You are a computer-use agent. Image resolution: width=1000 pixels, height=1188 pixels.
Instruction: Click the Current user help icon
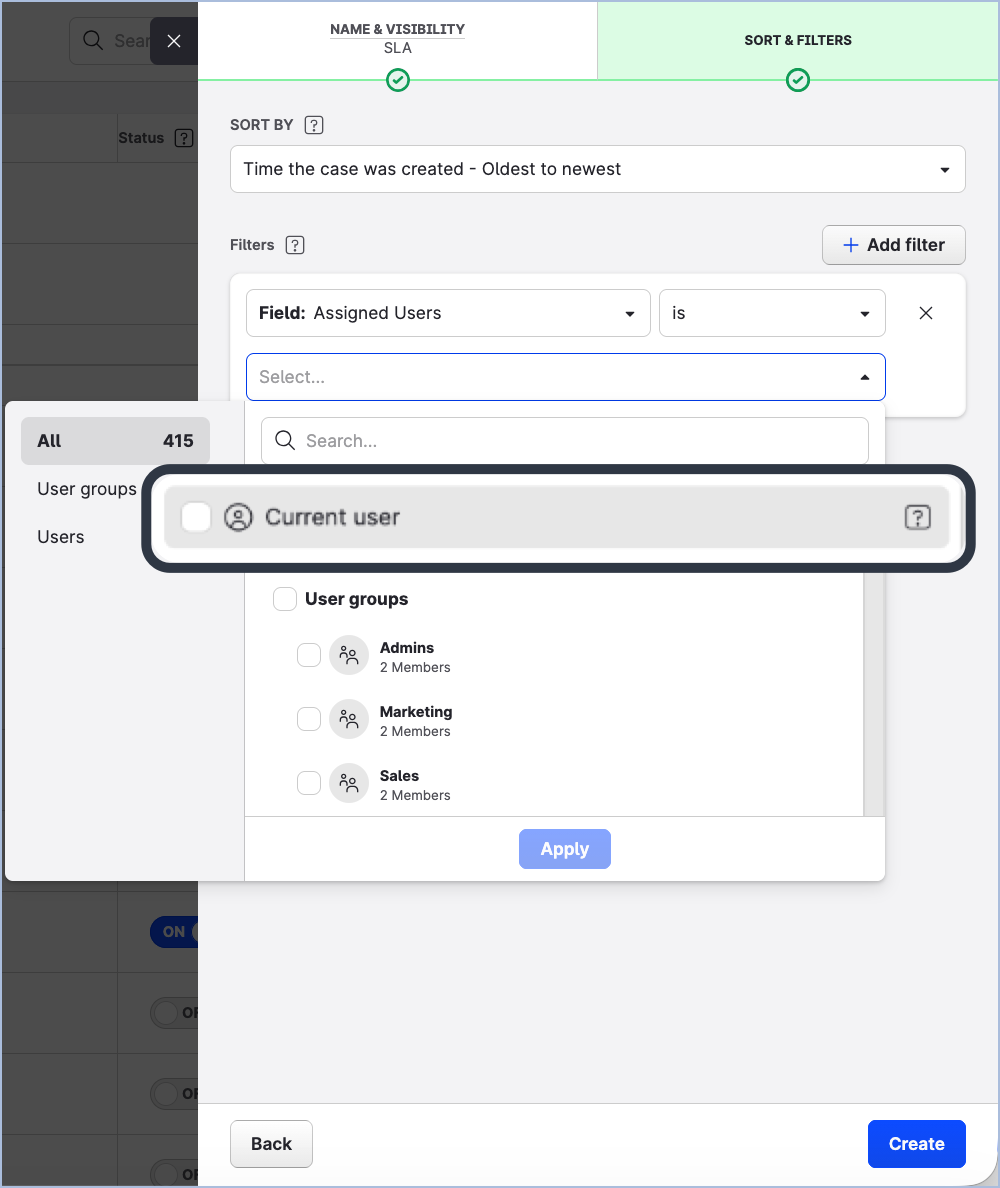(917, 517)
